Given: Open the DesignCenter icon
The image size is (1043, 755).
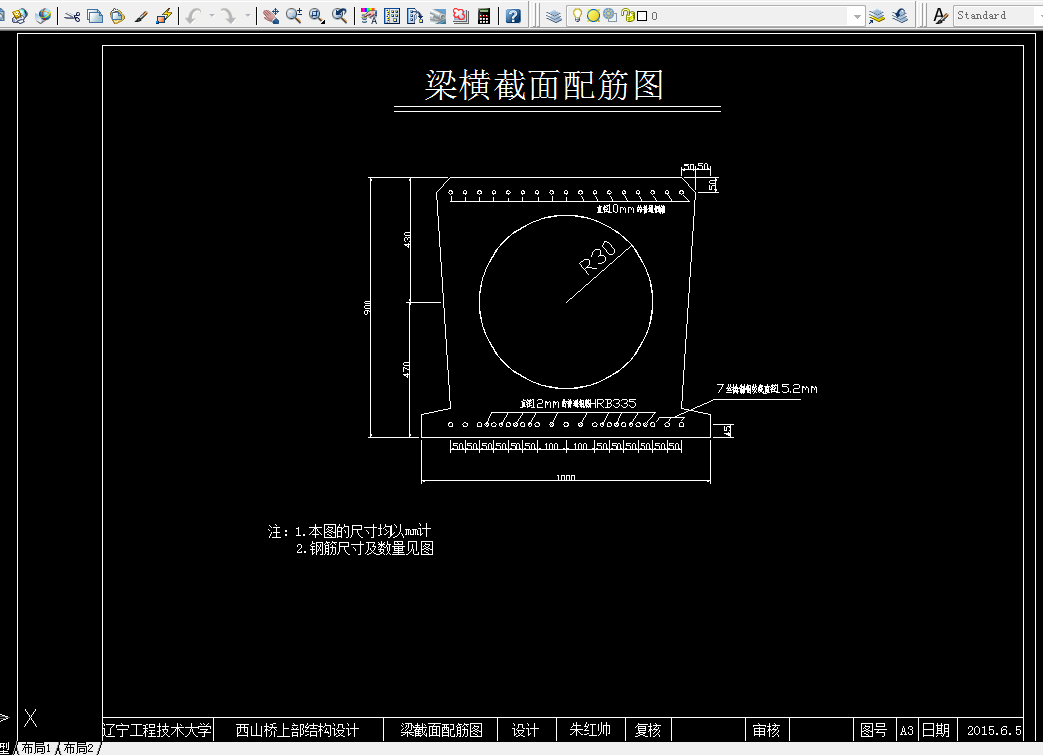Looking at the screenshot, I should (392, 15).
